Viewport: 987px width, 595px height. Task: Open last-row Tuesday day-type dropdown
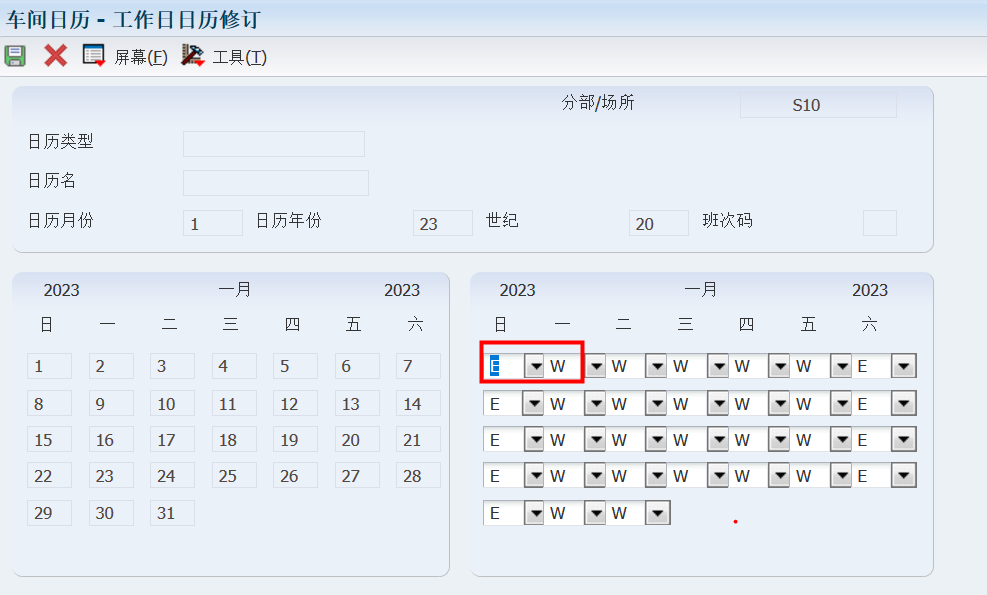[657, 513]
